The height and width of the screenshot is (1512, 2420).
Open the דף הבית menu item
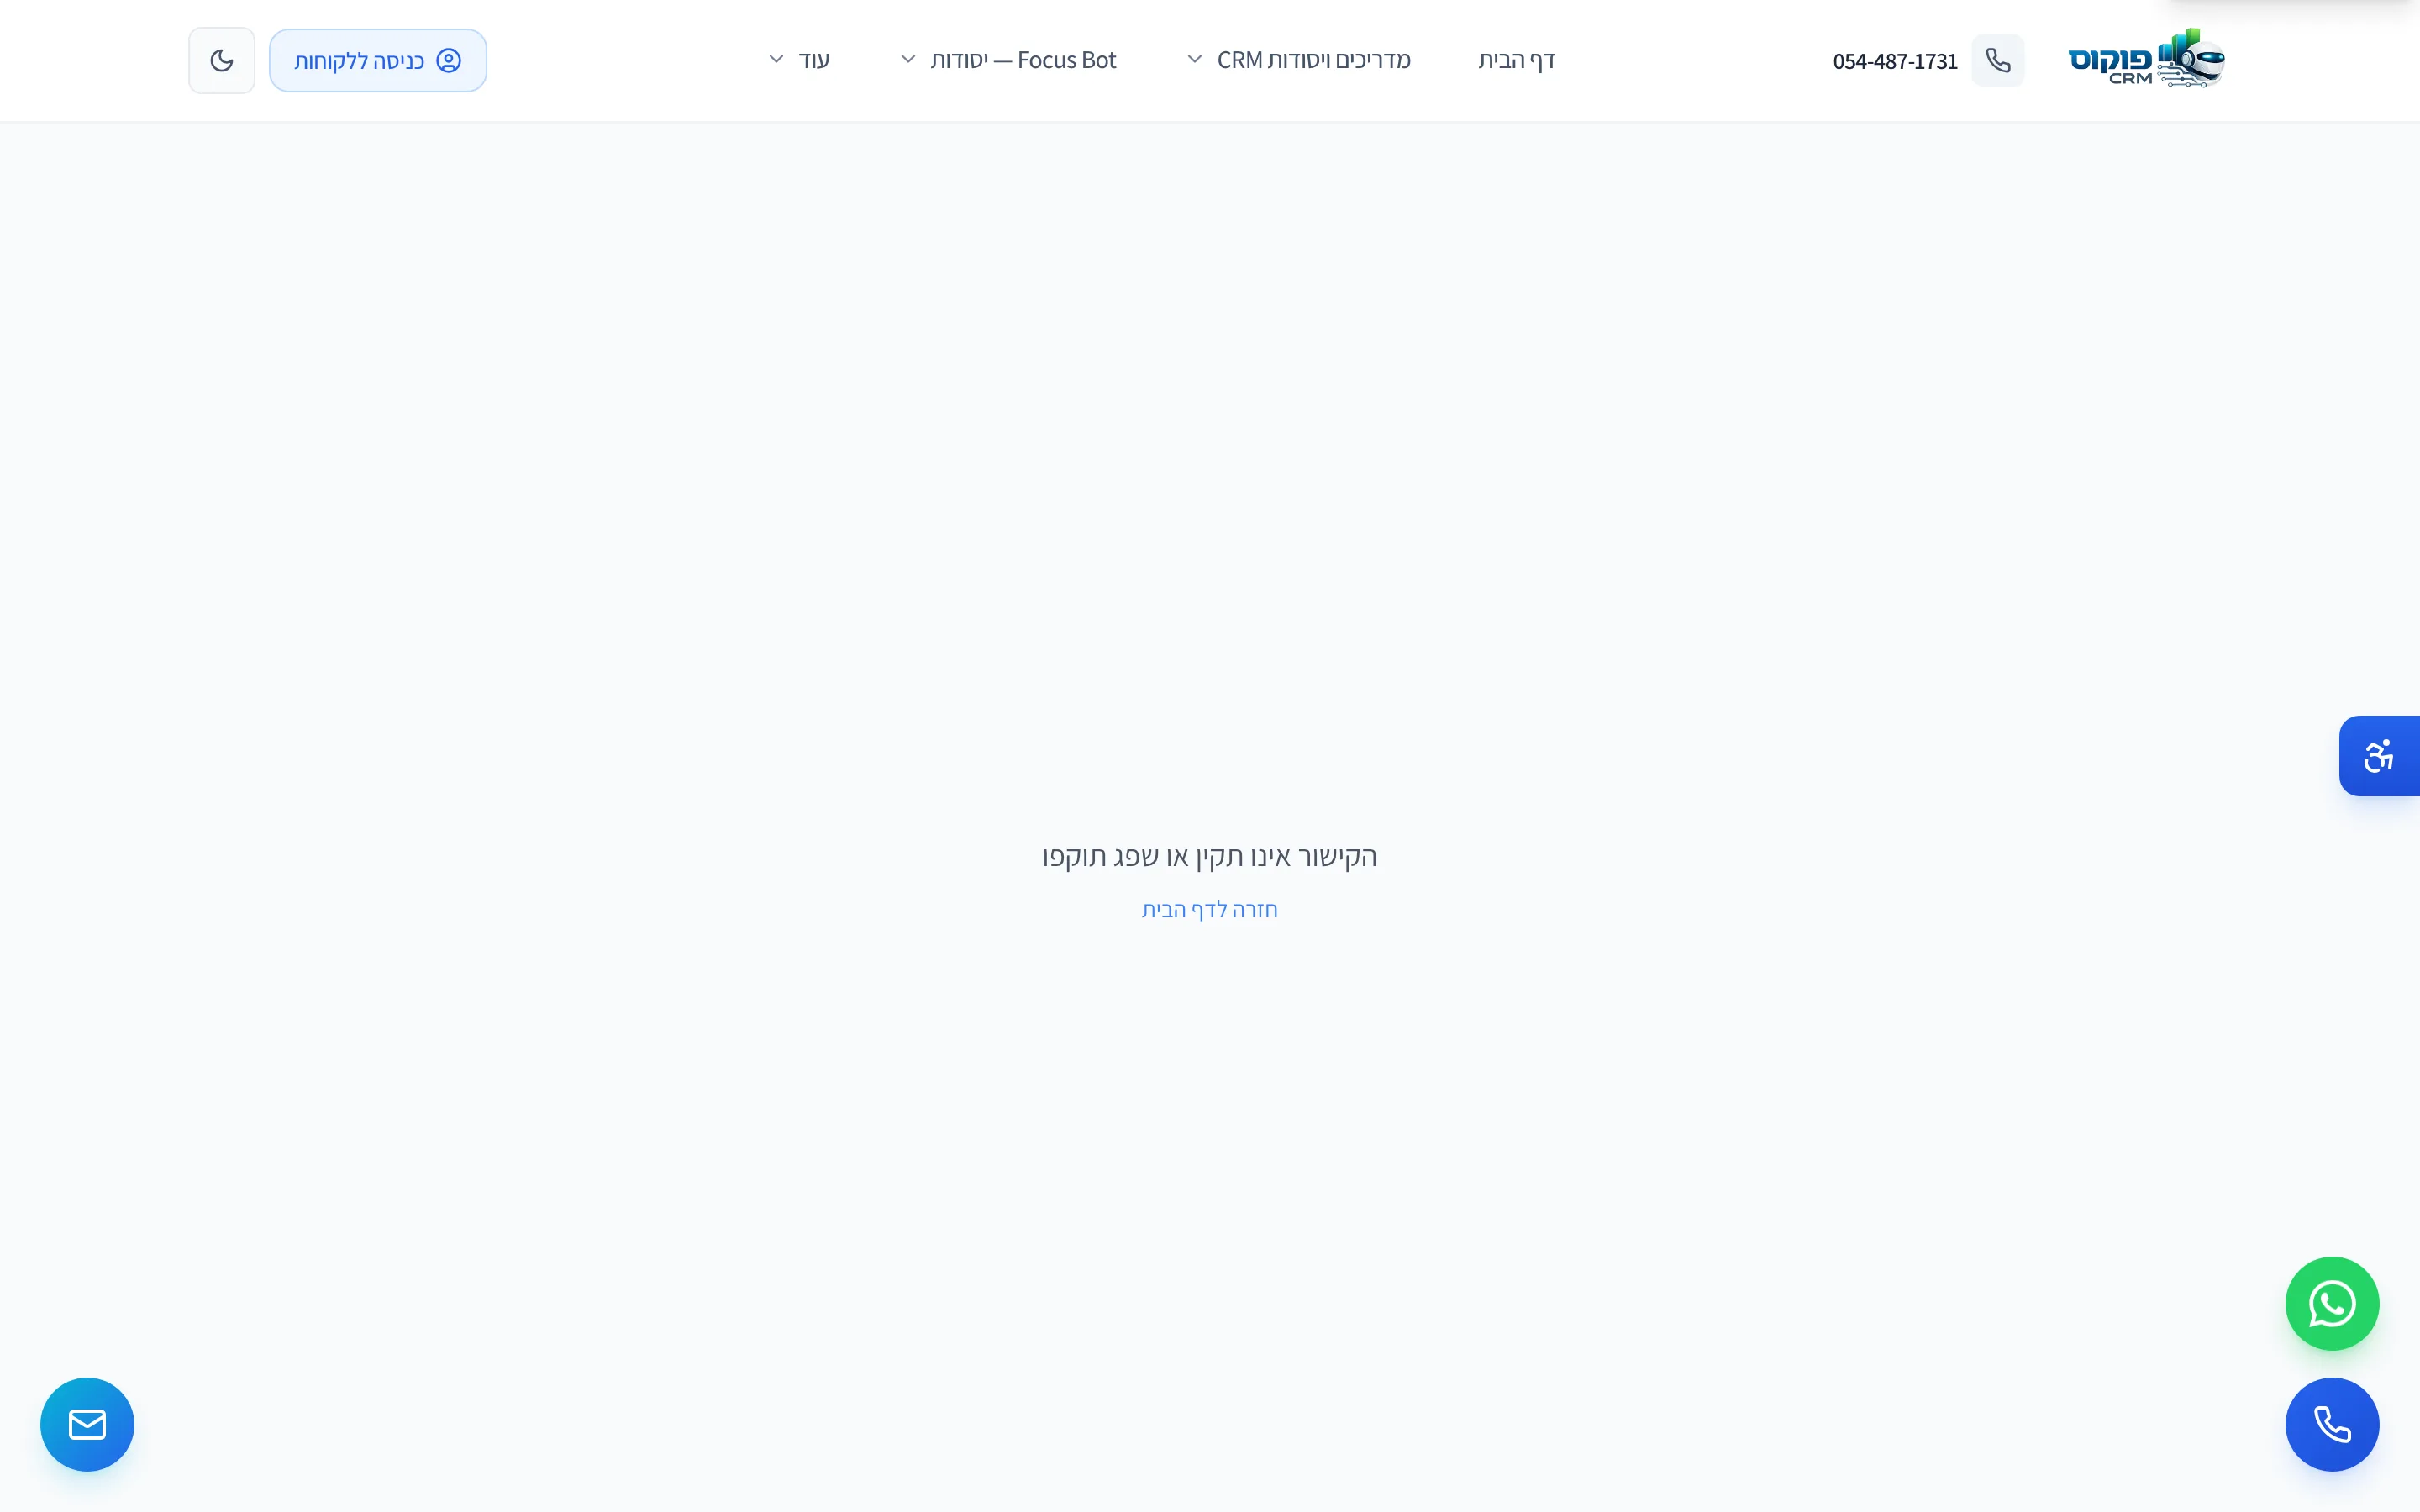coord(1516,60)
